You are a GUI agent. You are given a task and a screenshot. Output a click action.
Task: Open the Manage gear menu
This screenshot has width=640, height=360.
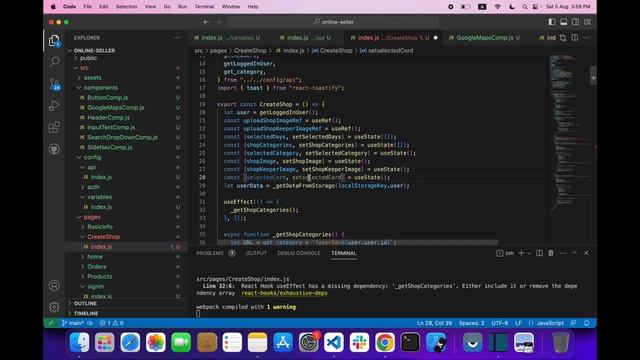54,307
